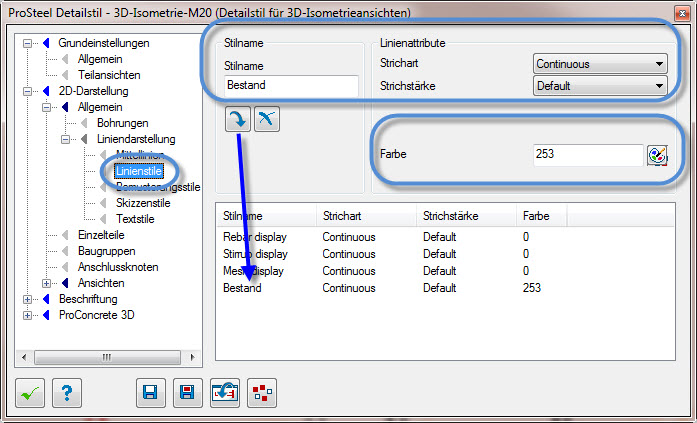Select the Baugruppen tree item

point(107,251)
